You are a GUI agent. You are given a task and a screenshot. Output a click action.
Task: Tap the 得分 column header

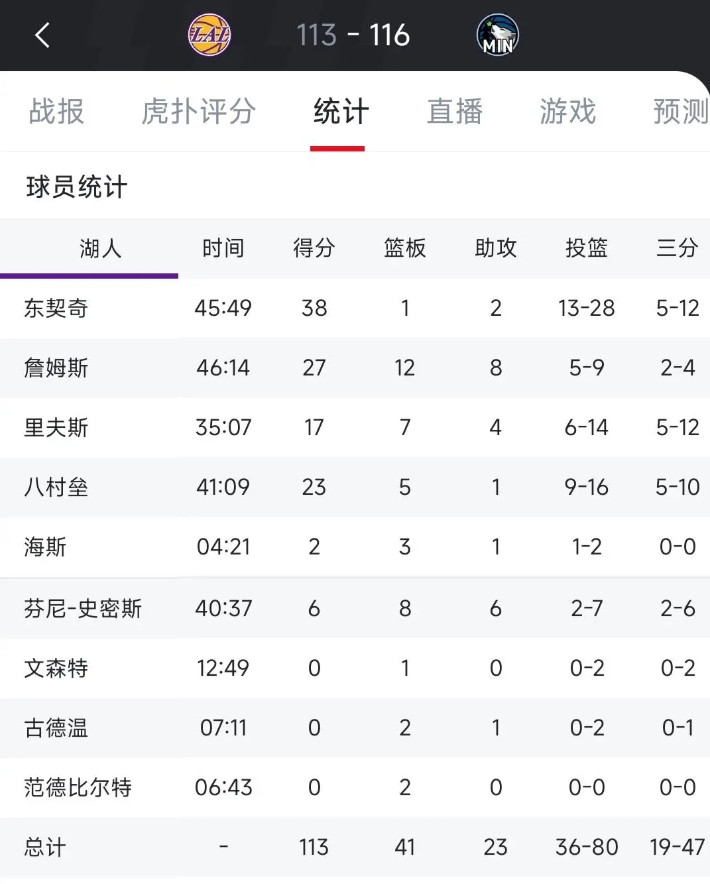tap(314, 248)
